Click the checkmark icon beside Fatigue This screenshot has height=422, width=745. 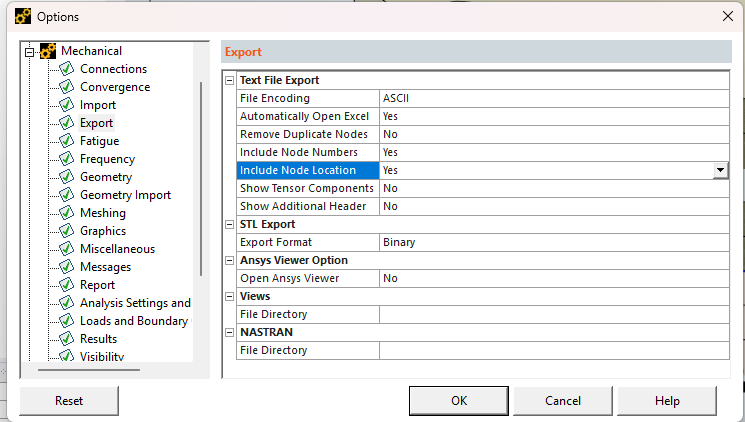67,141
